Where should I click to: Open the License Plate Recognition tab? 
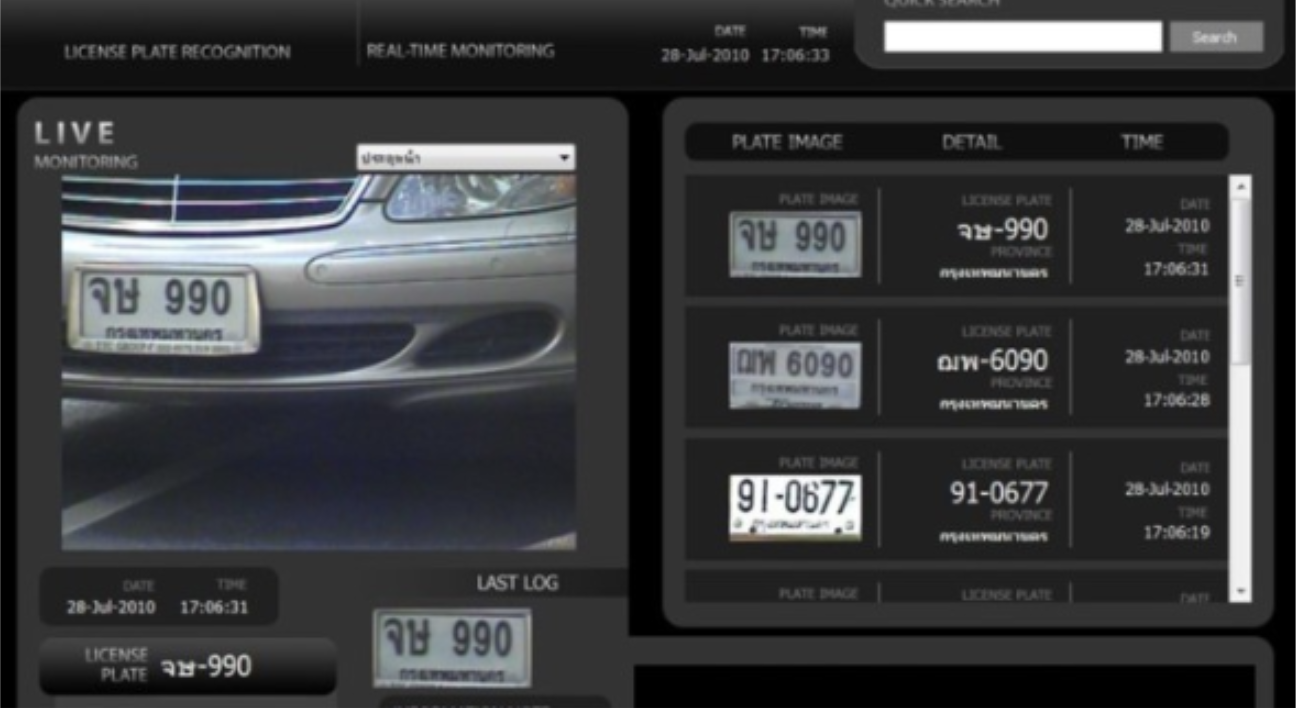coord(177,52)
